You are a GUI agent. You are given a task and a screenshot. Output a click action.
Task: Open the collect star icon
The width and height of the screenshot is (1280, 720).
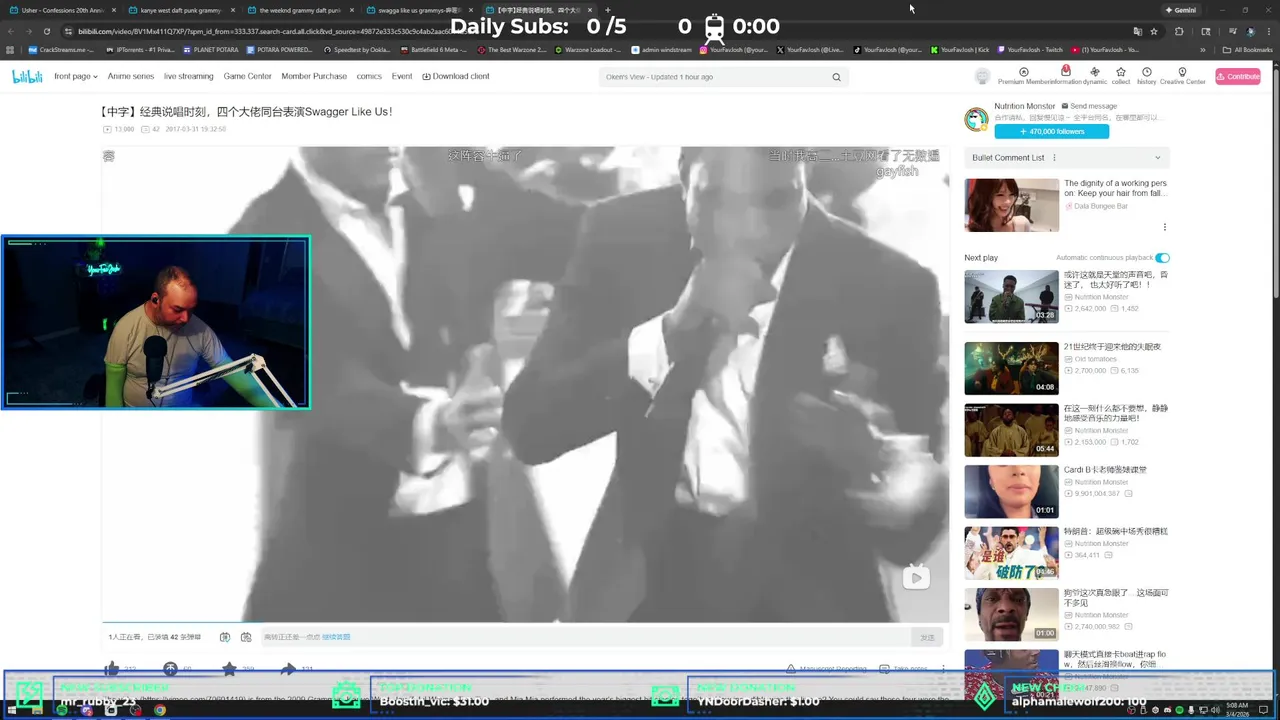point(1121,72)
